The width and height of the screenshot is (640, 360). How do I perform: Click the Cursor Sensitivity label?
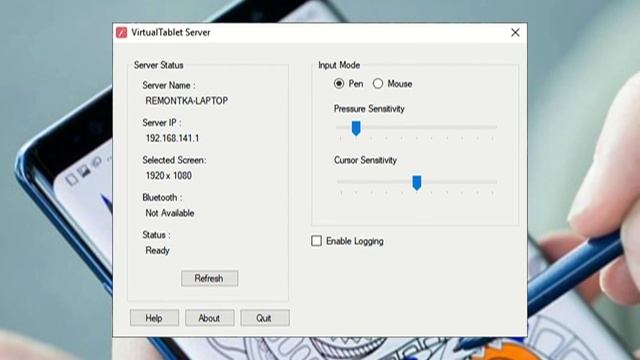point(365,160)
